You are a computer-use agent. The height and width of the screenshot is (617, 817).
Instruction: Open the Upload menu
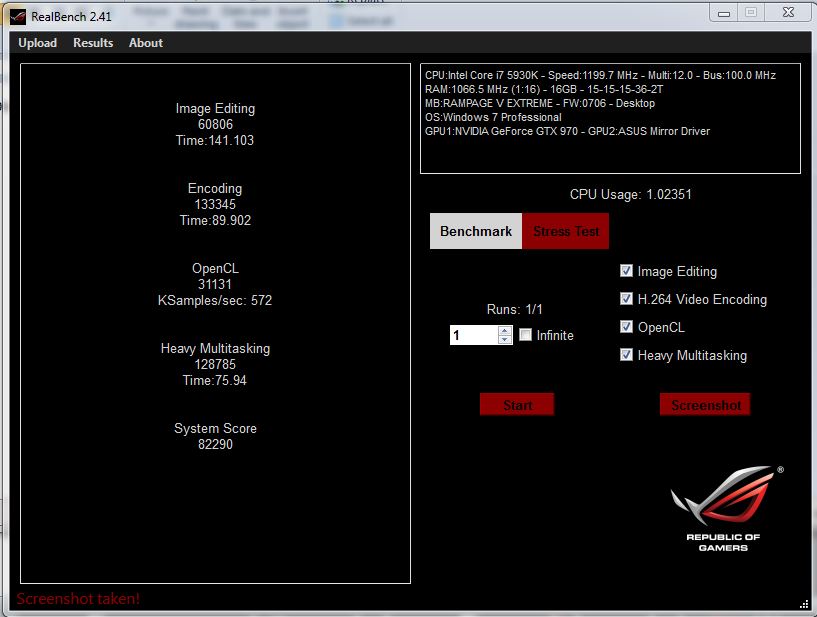tap(38, 43)
